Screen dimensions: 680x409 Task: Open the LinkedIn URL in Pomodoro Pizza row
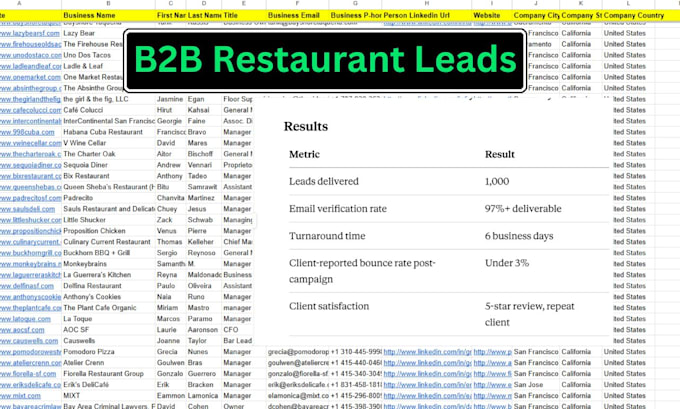(428, 352)
